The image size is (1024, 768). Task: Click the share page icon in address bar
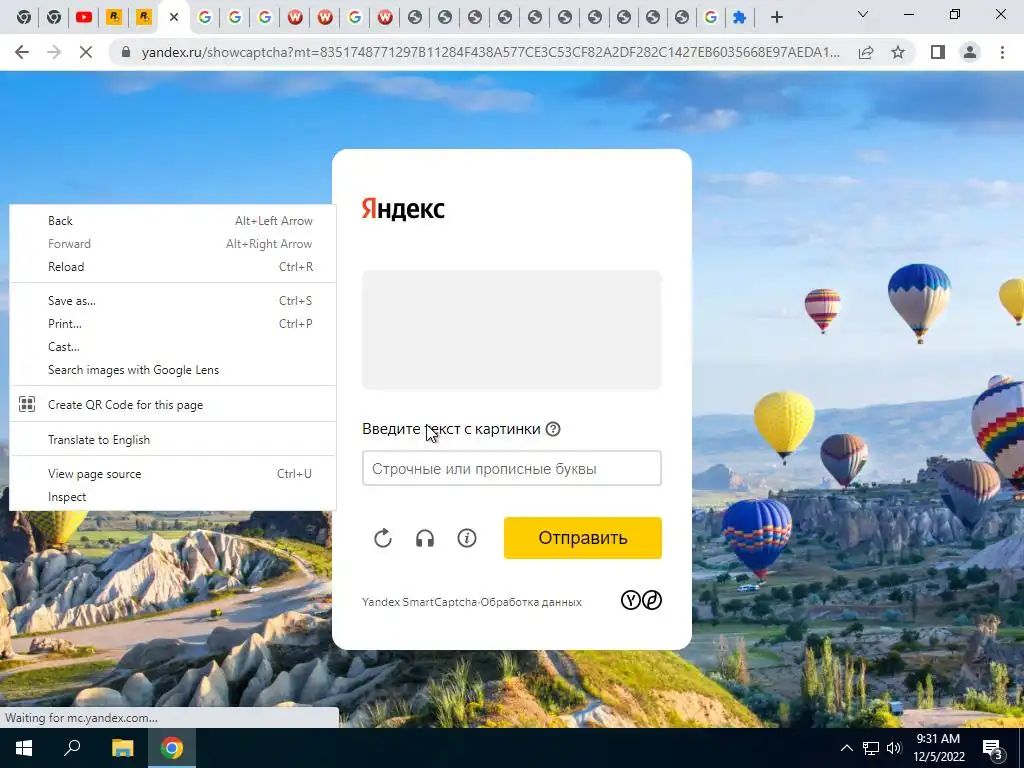(x=866, y=52)
